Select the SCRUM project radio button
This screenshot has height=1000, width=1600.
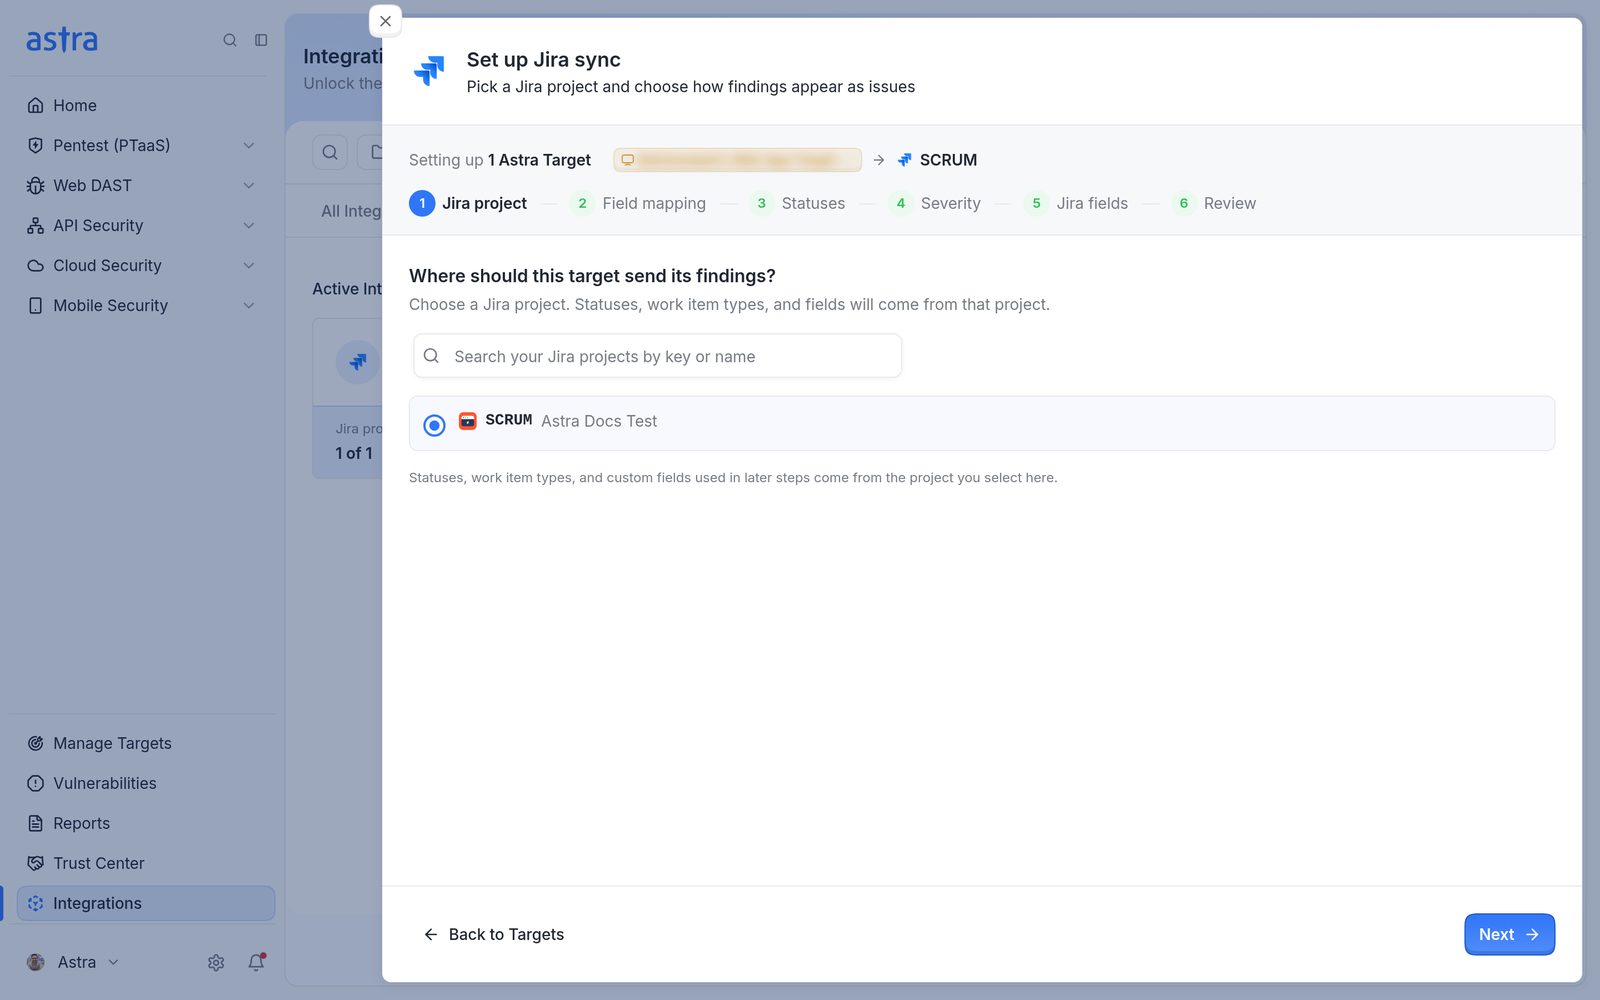(x=434, y=425)
